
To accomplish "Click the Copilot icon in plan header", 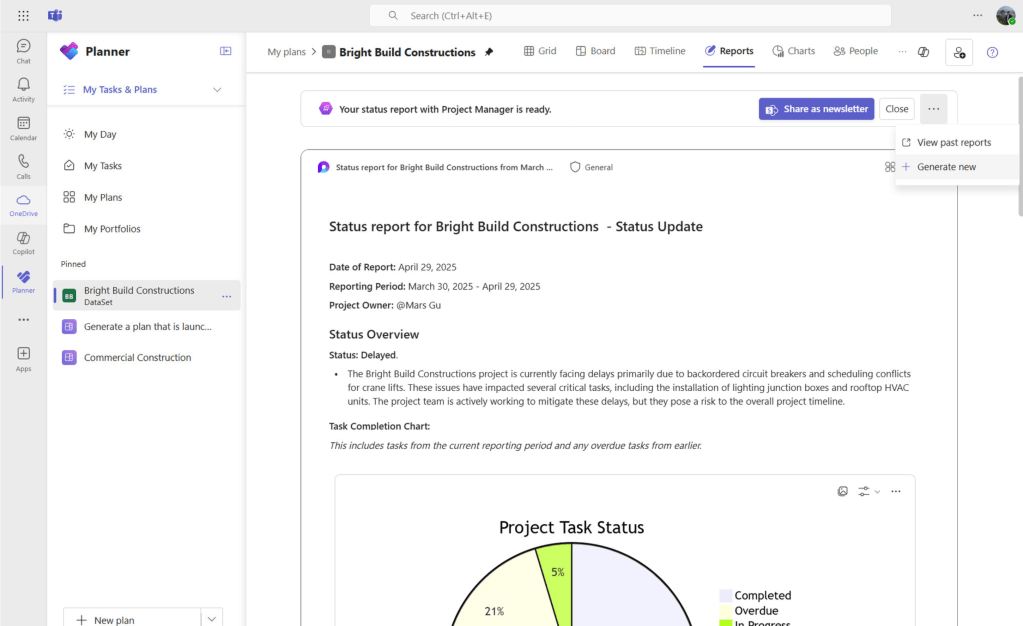I will click(x=923, y=52).
